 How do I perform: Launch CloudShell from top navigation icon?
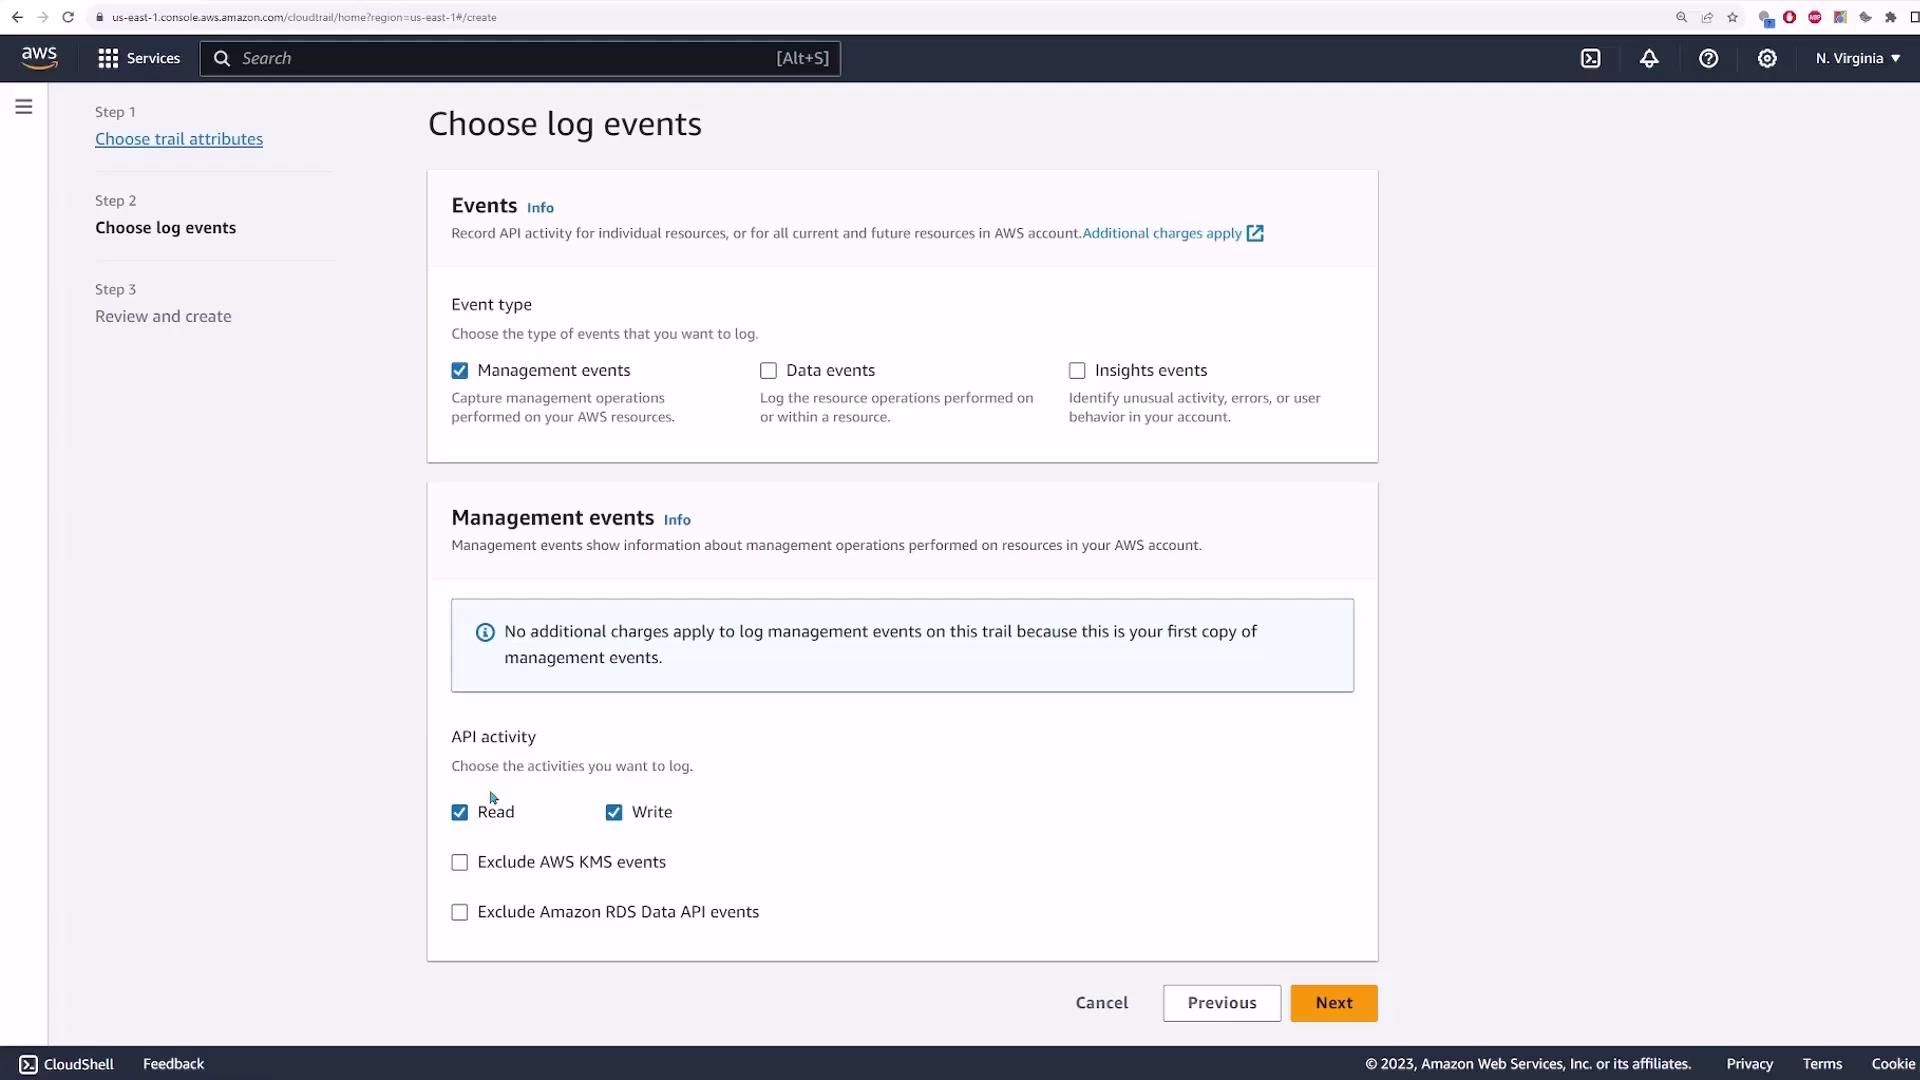1590,58
